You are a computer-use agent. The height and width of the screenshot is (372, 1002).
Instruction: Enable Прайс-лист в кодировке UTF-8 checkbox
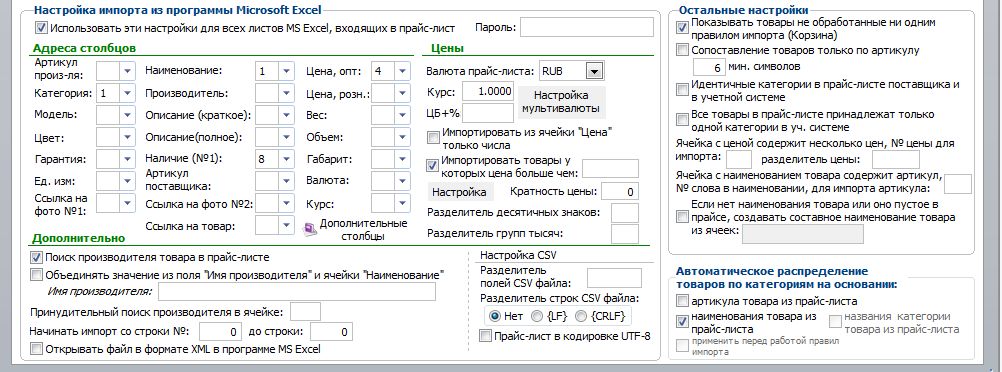point(486,336)
